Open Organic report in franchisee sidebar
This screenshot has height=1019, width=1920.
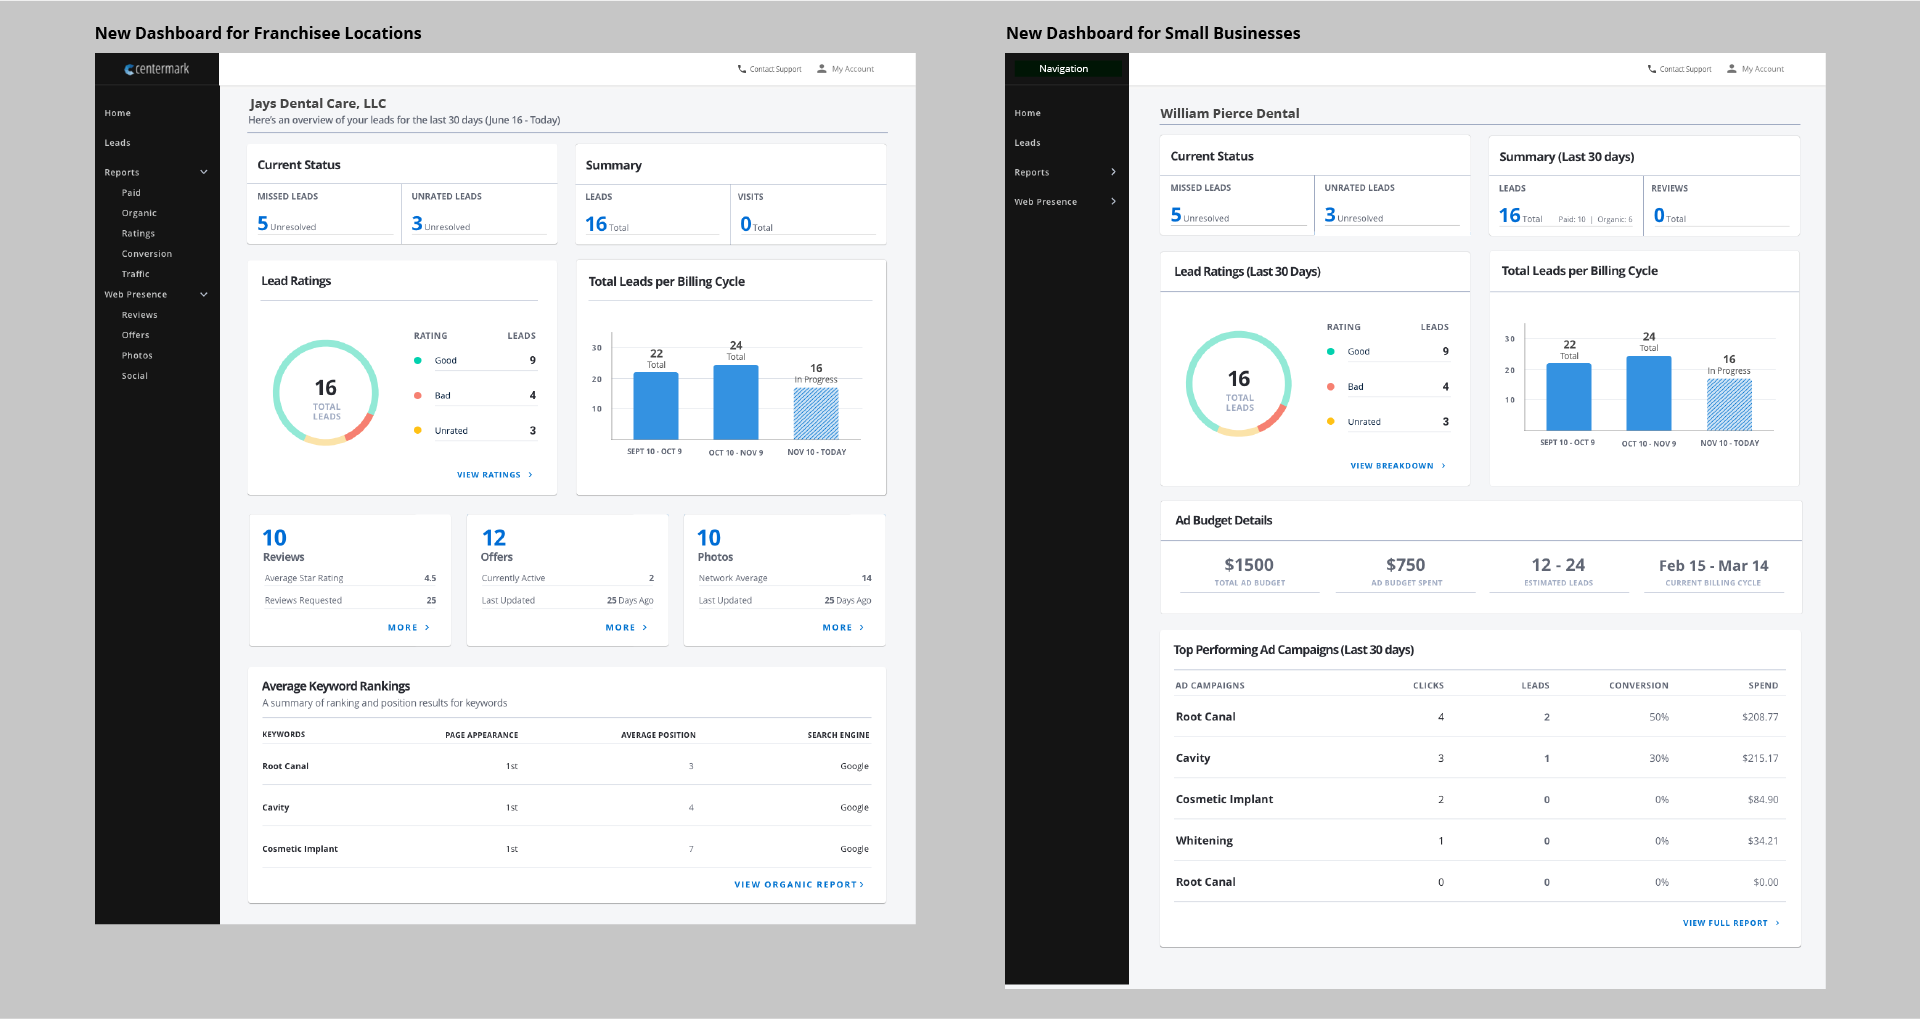(x=139, y=213)
